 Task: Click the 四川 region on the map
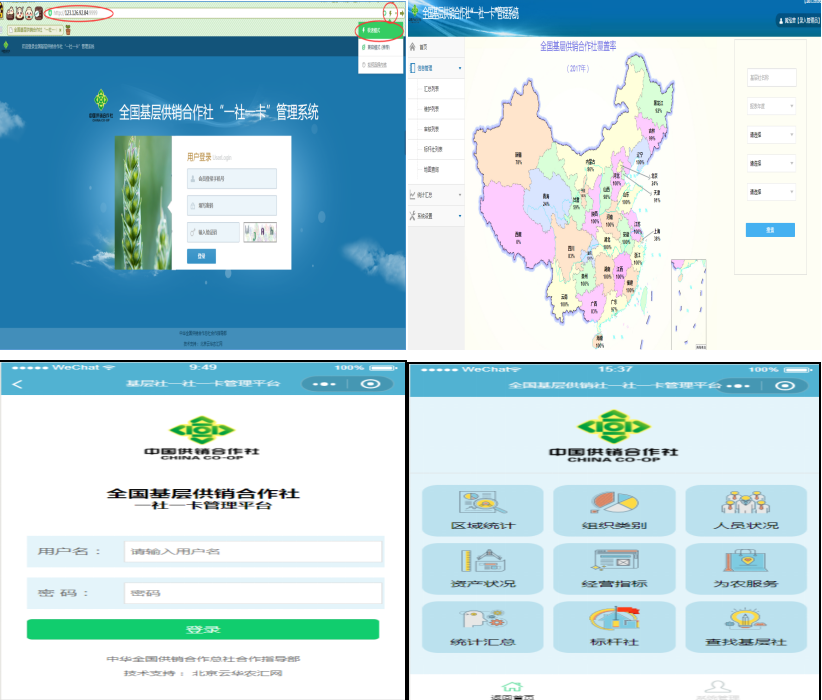pyautogui.click(x=571, y=249)
